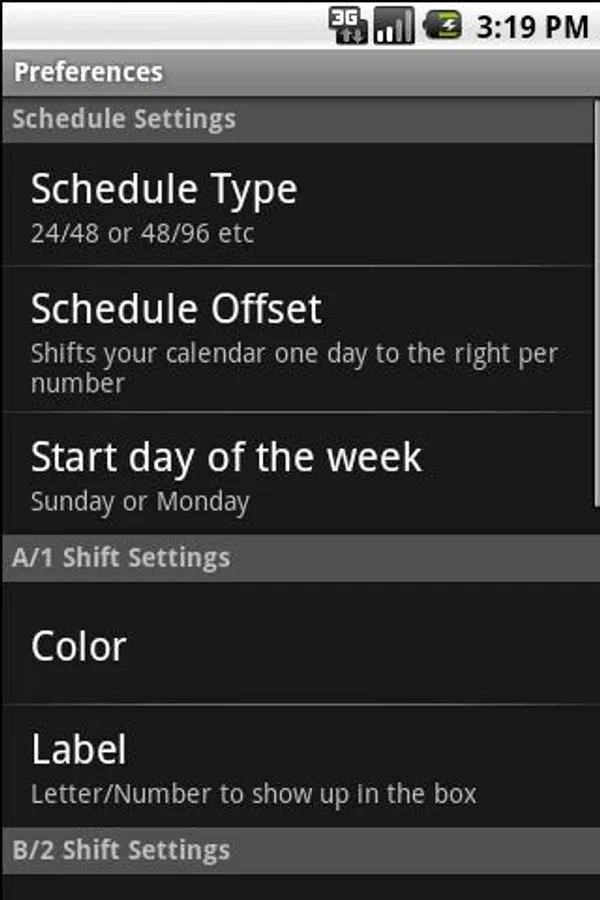
Task: Tap 'Letter/Number to show up' description
Action: tap(253, 794)
